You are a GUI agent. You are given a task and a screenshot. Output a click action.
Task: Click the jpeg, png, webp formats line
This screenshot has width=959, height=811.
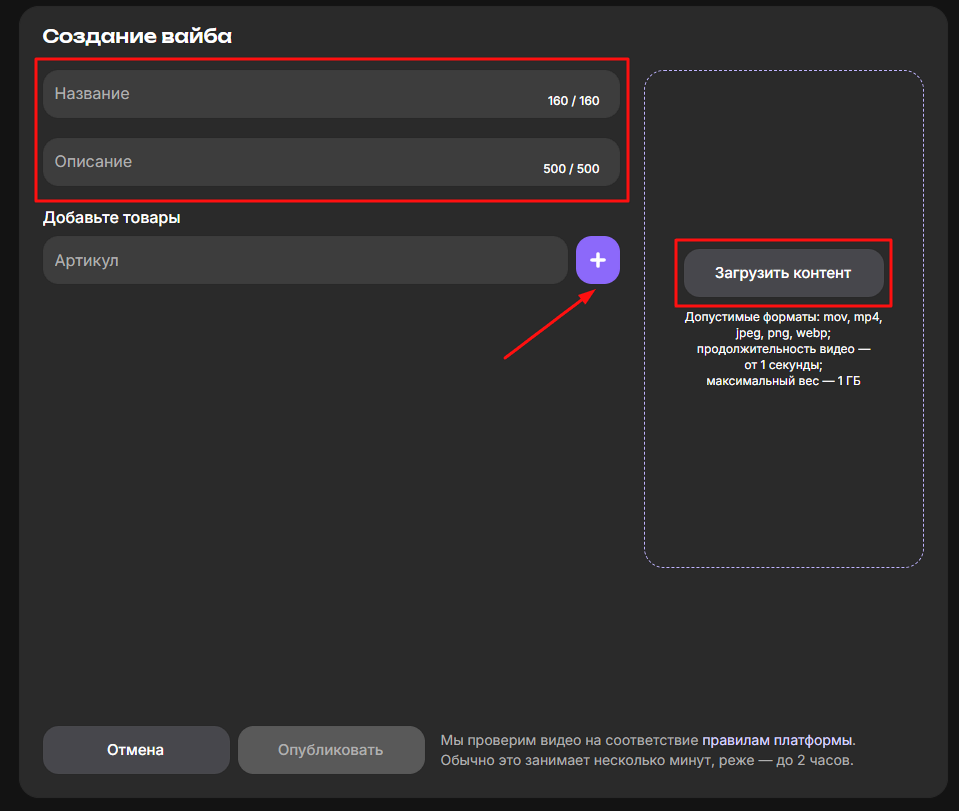click(x=783, y=333)
